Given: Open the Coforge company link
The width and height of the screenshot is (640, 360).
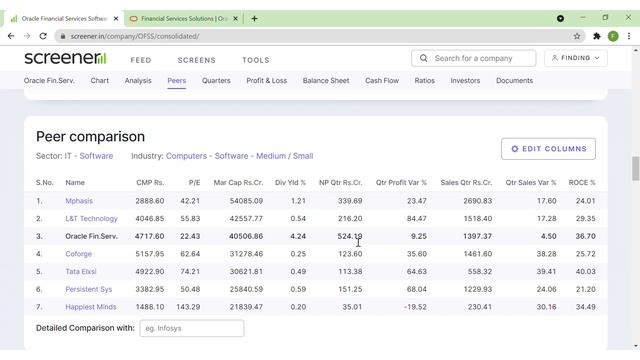Looking at the screenshot, I should [x=78, y=254].
